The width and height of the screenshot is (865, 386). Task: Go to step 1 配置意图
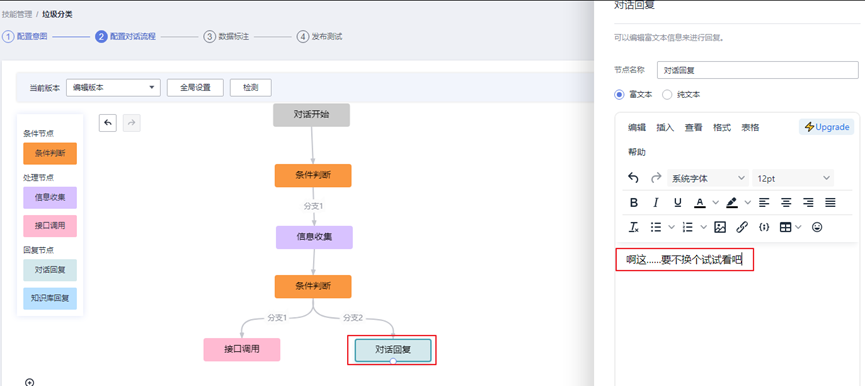[25, 36]
